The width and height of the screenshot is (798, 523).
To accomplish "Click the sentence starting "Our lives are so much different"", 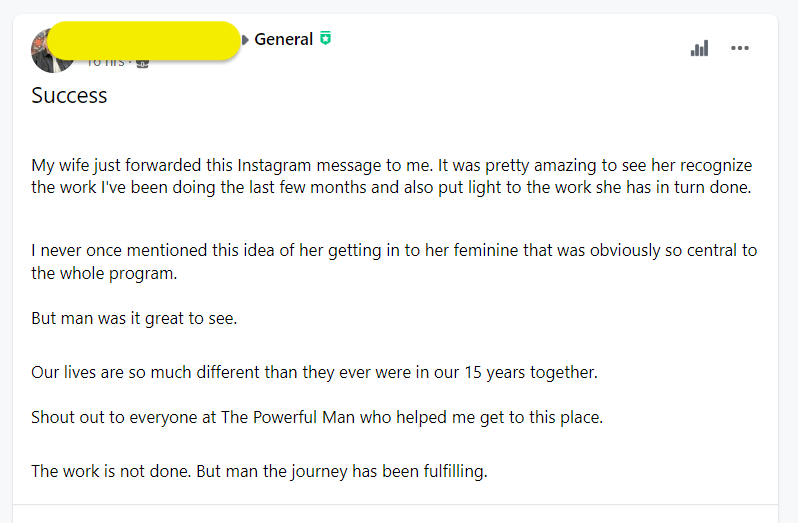I will click(314, 373).
